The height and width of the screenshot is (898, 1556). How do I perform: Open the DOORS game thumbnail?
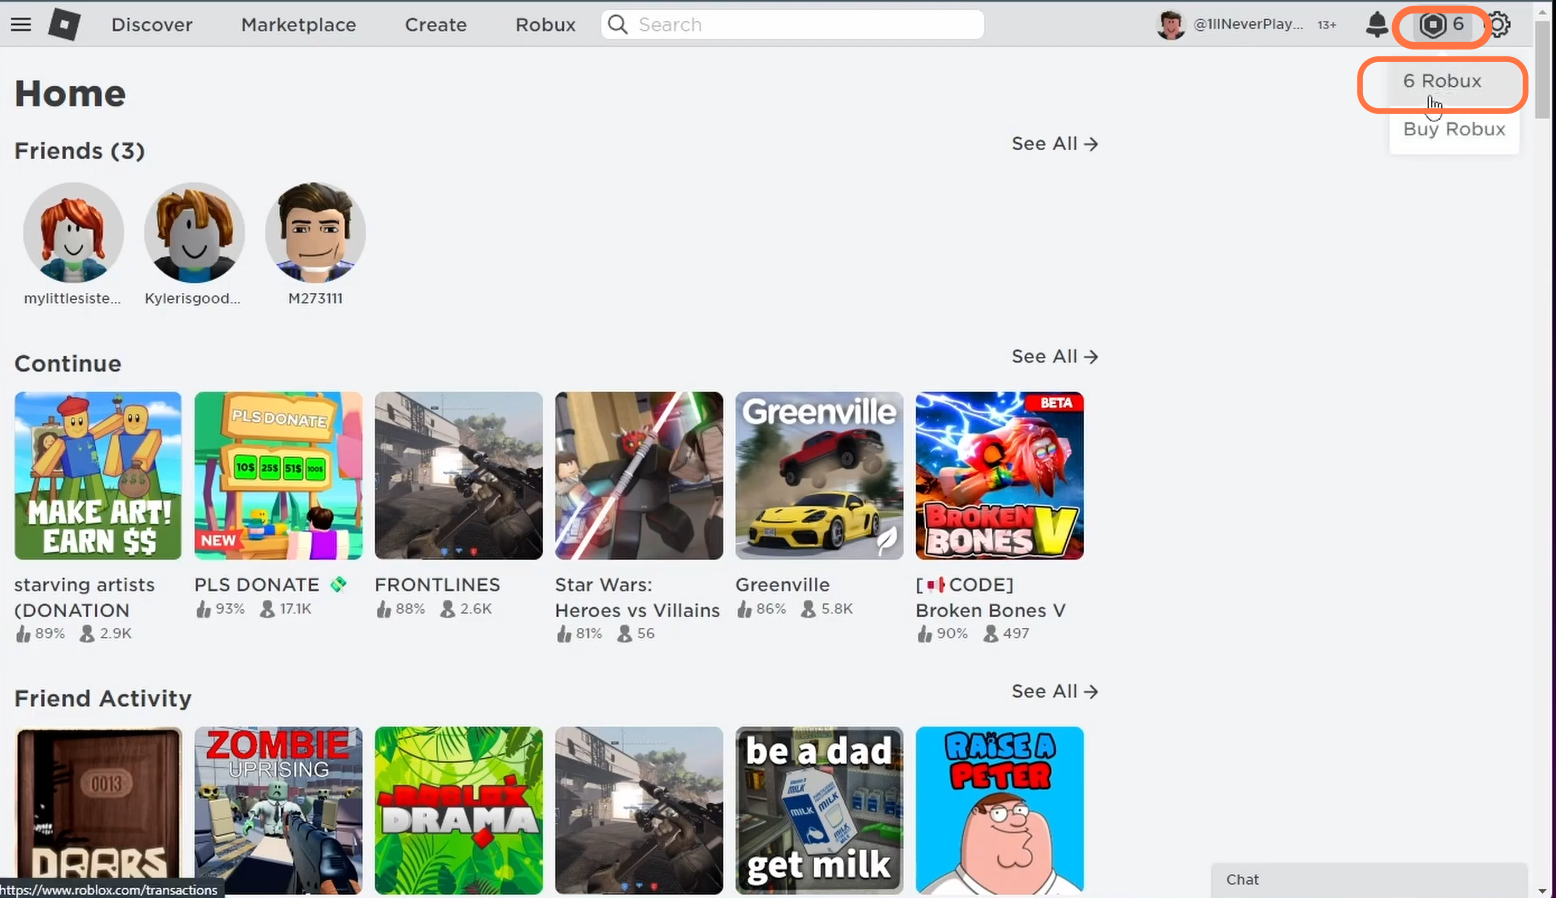point(98,810)
